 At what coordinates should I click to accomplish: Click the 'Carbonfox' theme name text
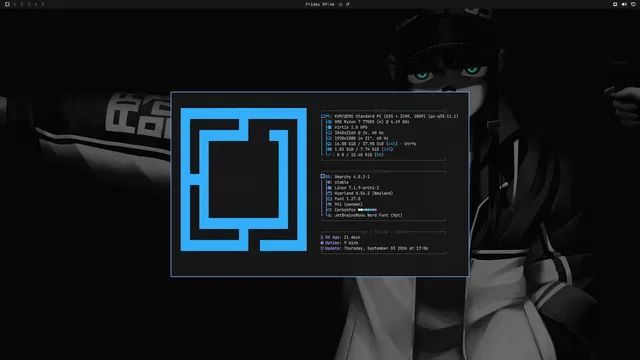click(345, 210)
